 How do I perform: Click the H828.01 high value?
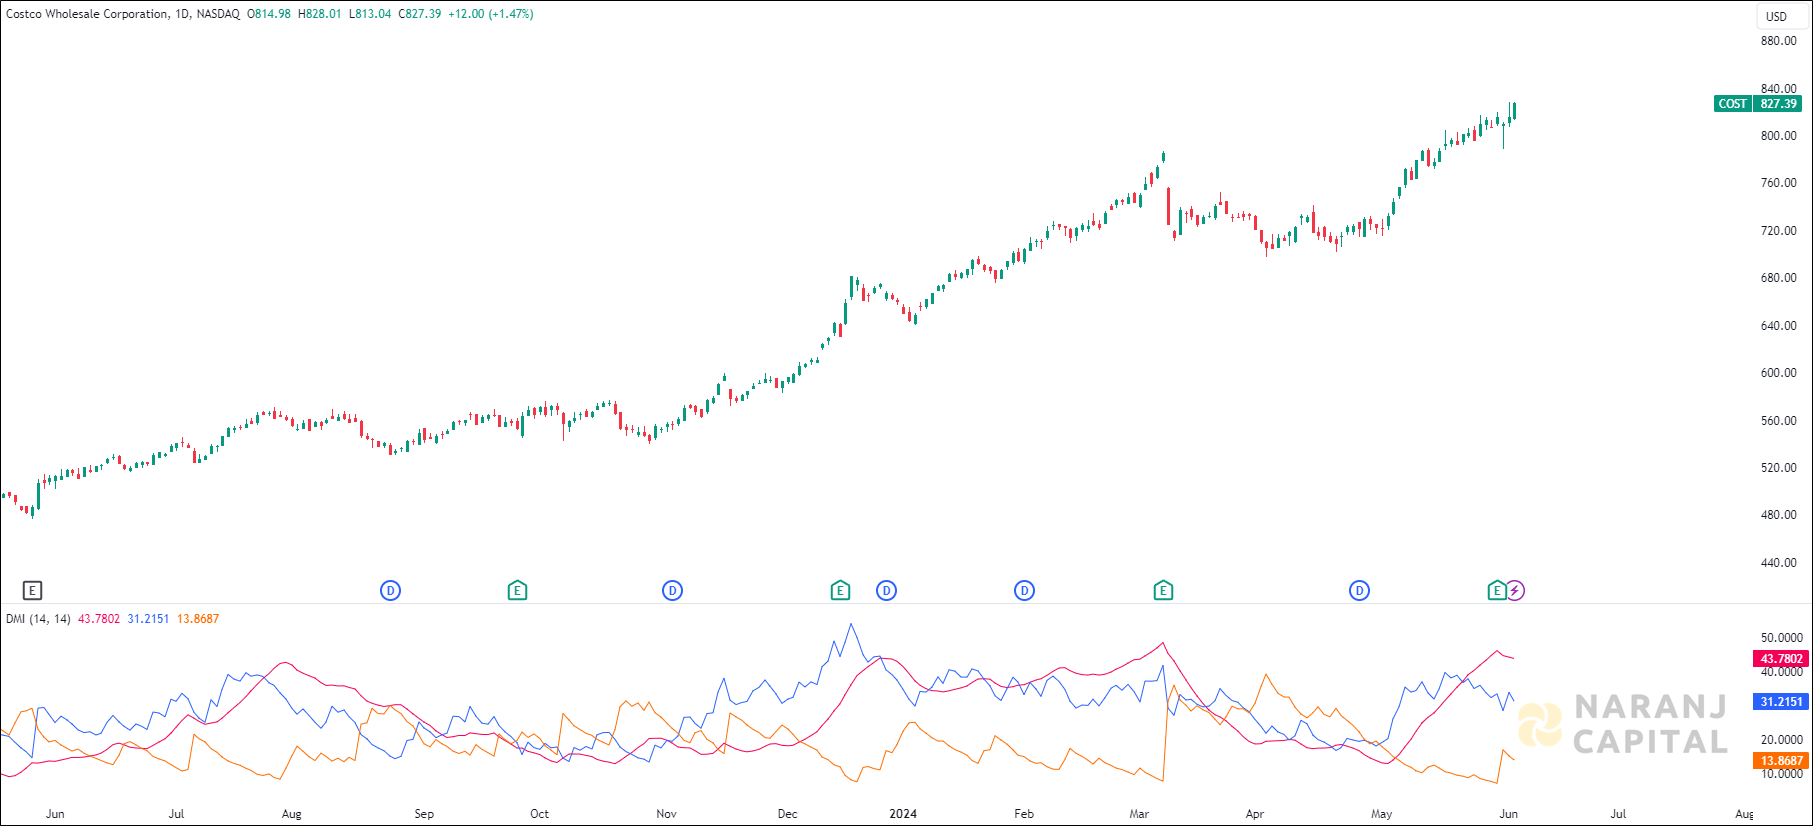[x=320, y=14]
